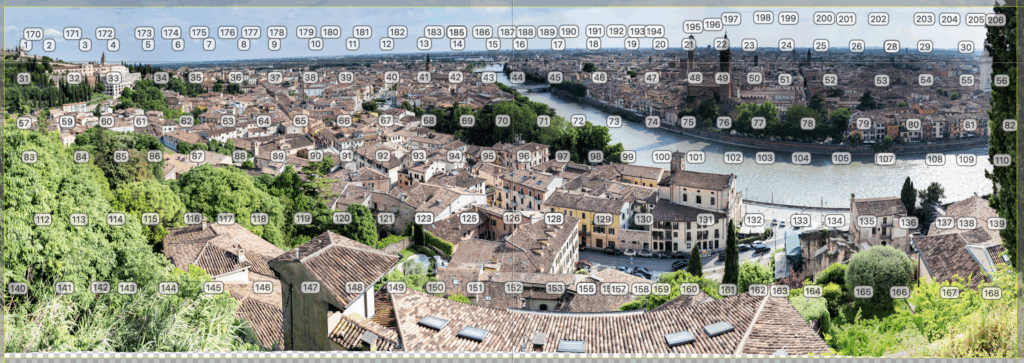Click control point marker 82
This screenshot has height=363, width=1024.
pos(1010,125)
